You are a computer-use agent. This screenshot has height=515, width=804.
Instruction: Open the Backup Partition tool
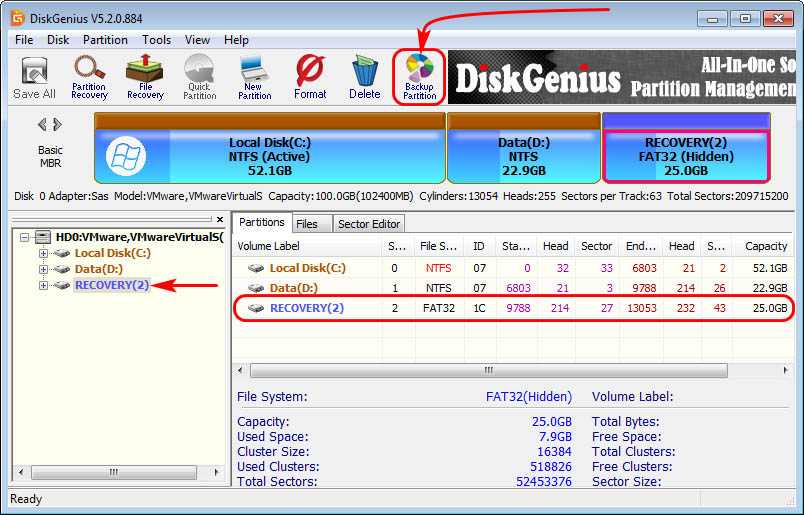tap(420, 77)
